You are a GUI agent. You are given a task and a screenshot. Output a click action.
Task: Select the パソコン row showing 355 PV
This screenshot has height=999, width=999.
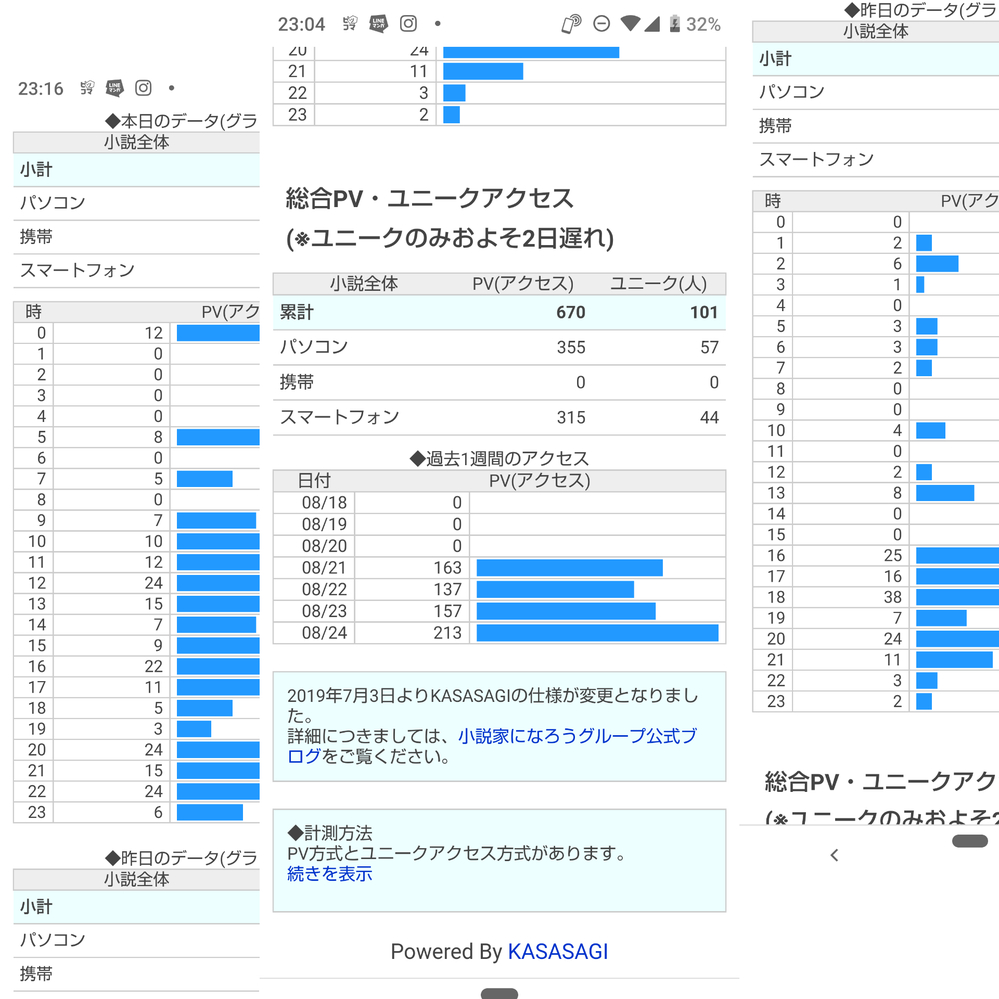[499, 348]
